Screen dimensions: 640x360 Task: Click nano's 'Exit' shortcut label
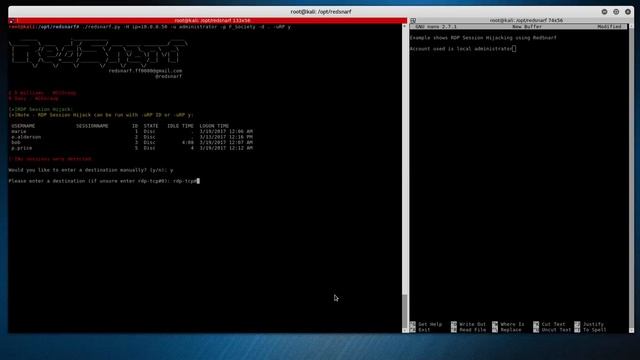pyautogui.click(x=424, y=330)
